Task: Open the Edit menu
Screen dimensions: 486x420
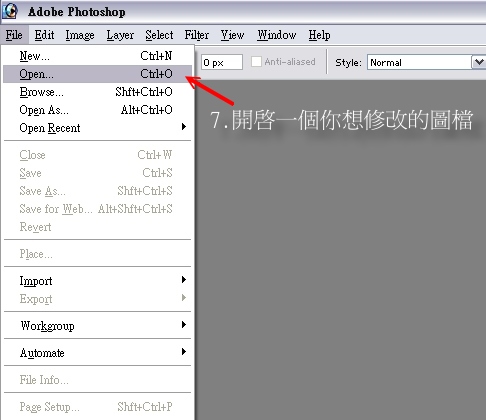Action: tap(44, 35)
